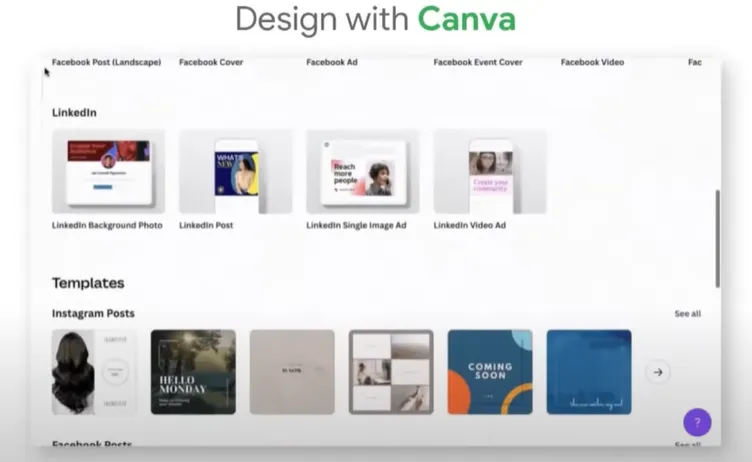752x462 pixels.
Task: Click the LinkedIn Background Photo caption
Action: tap(107, 225)
